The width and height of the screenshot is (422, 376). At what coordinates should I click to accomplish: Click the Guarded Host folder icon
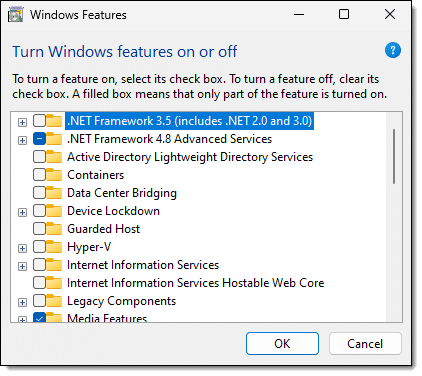54,229
